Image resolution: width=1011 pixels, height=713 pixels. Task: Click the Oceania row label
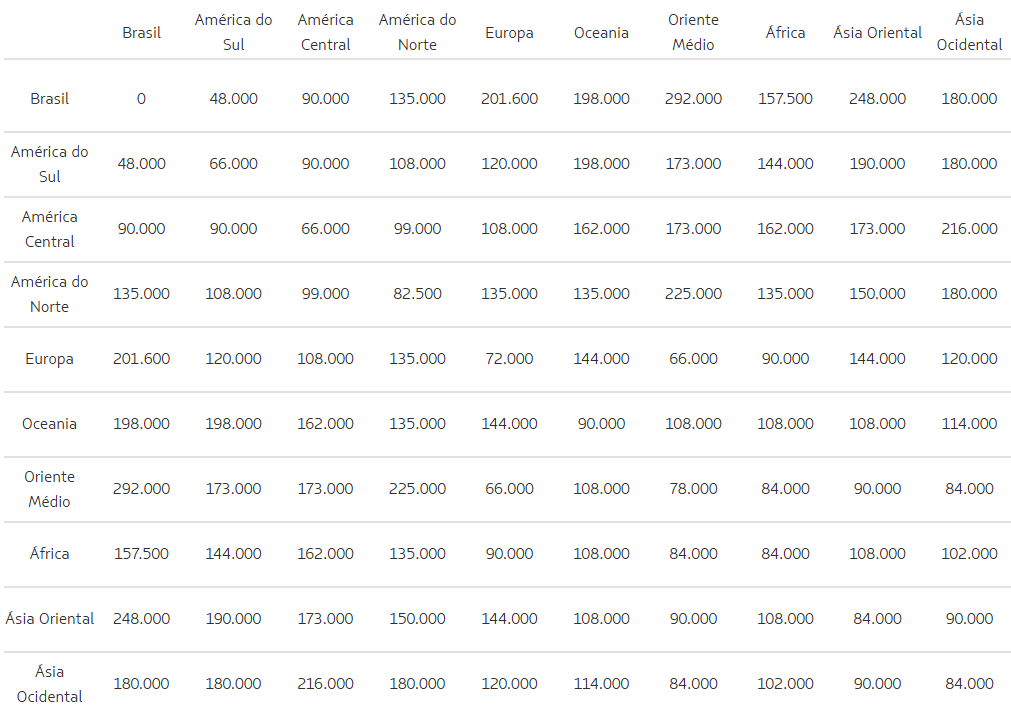point(50,423)
